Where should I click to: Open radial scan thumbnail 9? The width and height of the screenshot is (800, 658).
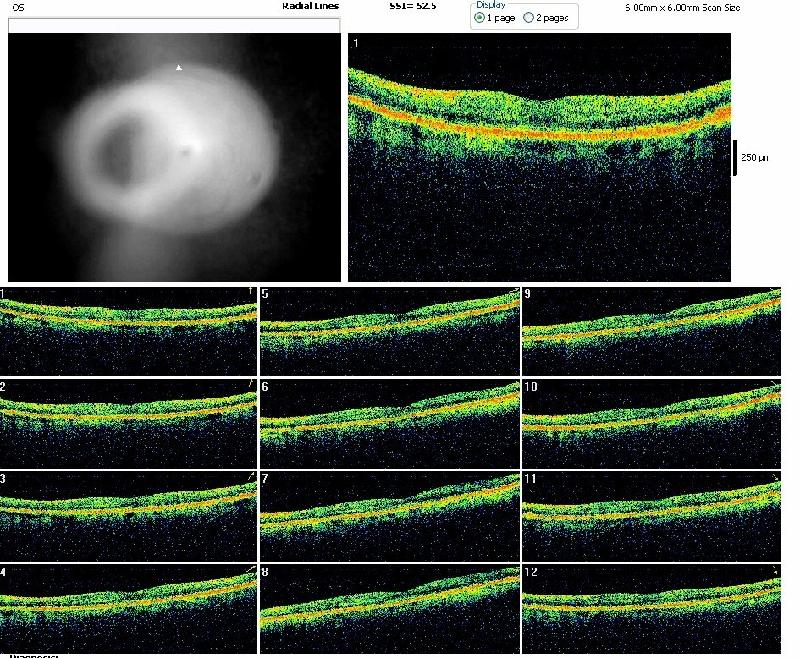point(652,331)
